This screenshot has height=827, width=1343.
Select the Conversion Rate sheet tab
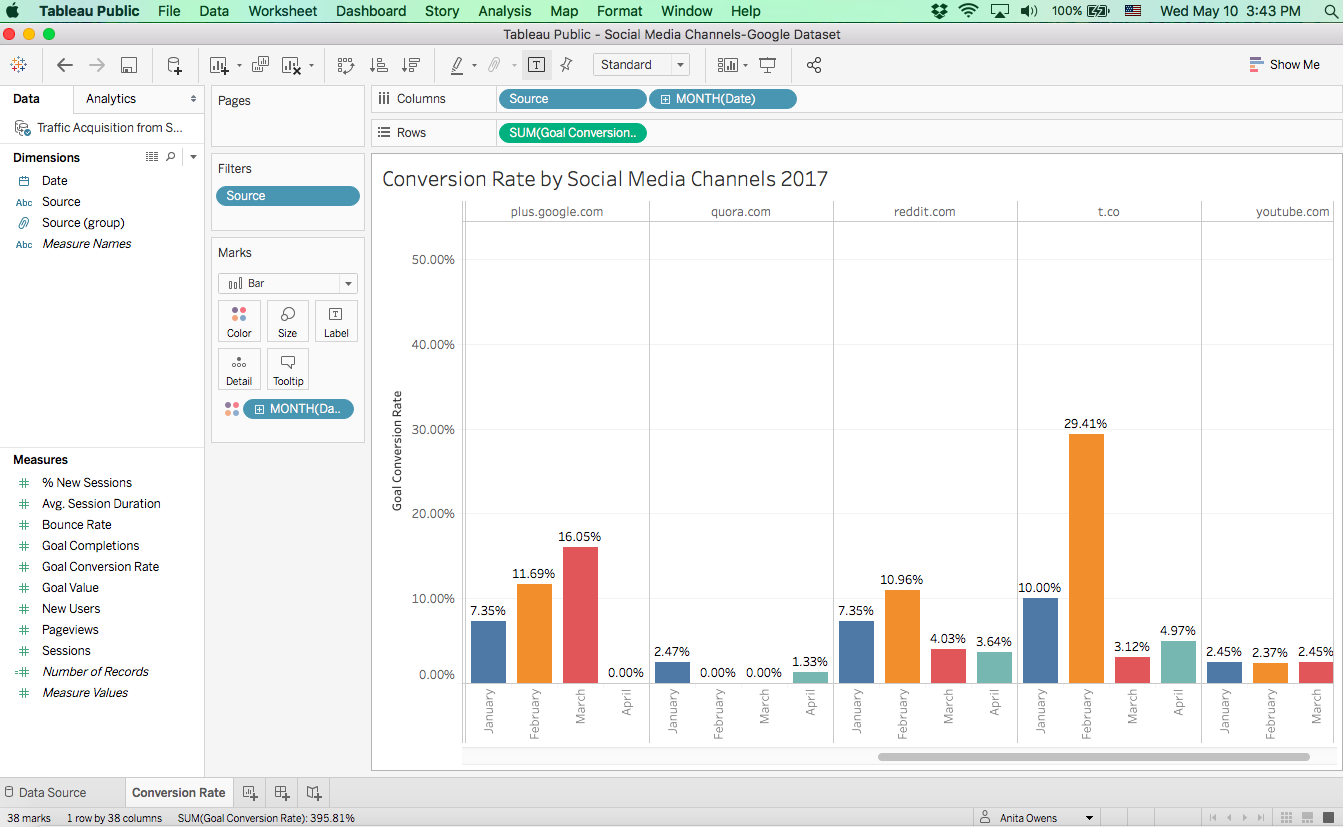pyautogui.click(x=179, y=793)
